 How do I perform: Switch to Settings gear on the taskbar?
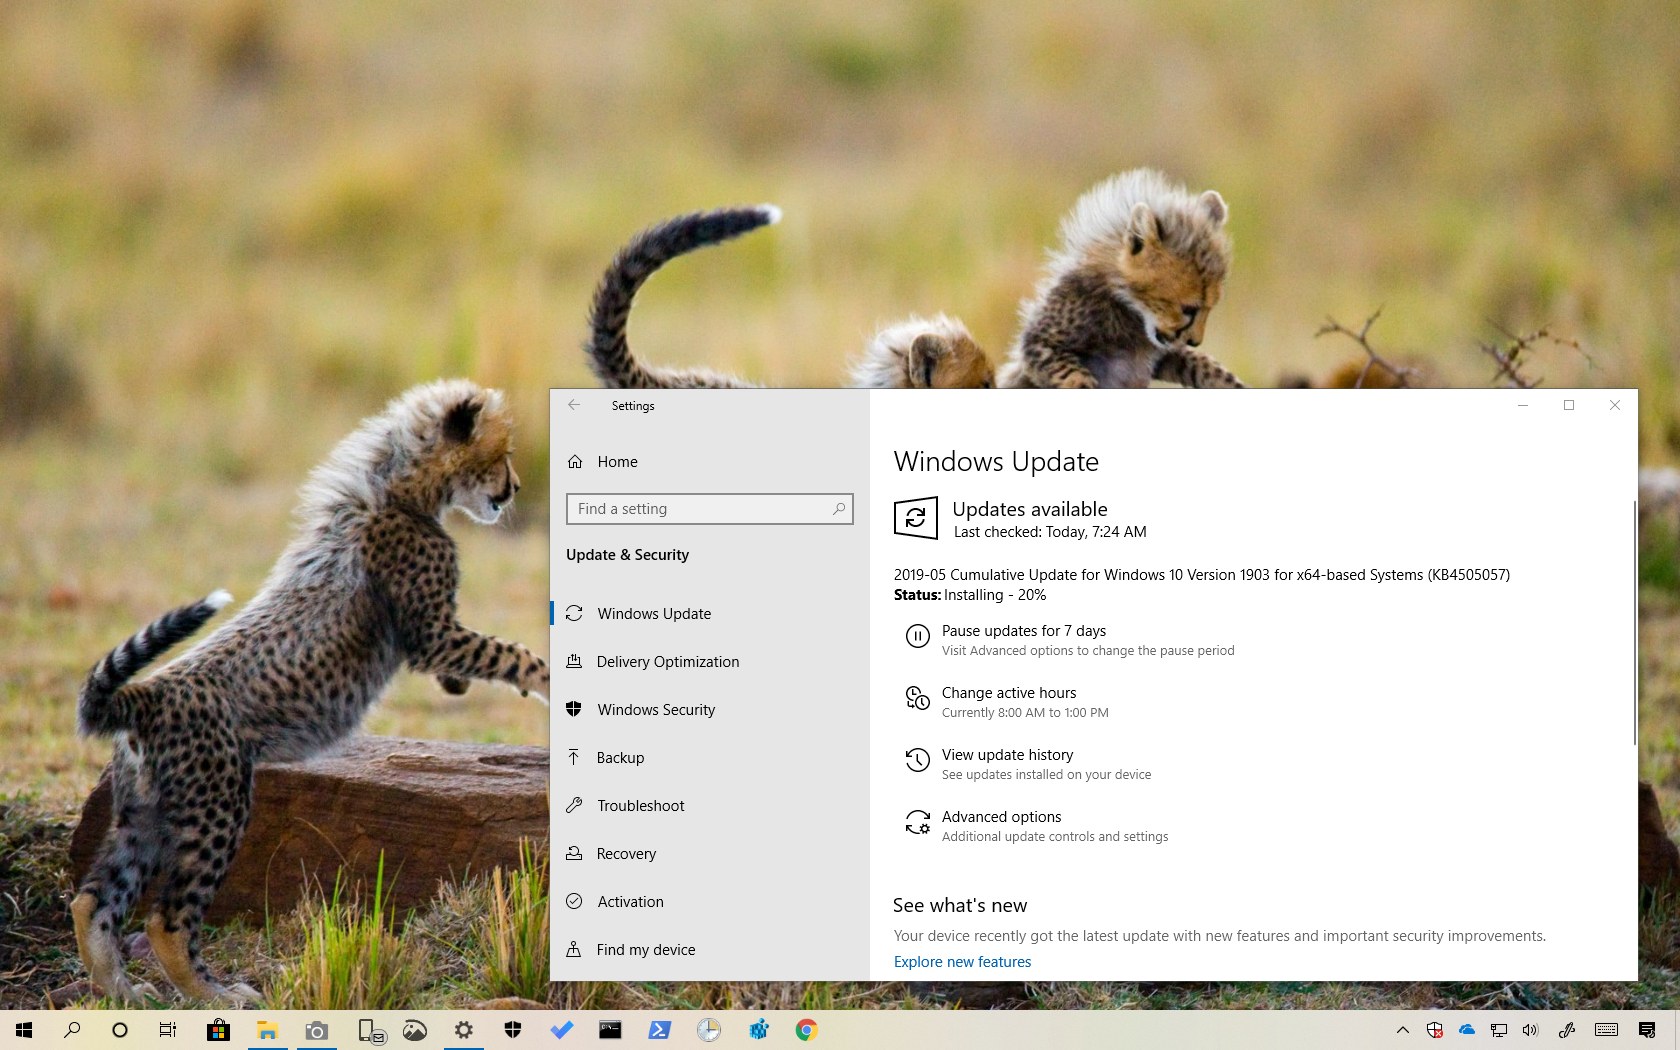click(x=464, y=1030)
